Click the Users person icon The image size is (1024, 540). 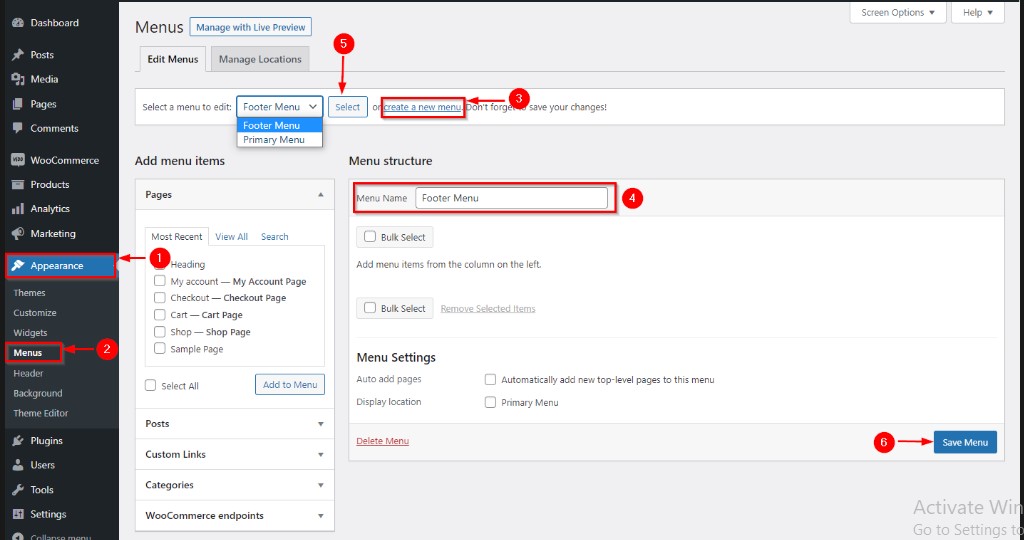click(18, 465)
